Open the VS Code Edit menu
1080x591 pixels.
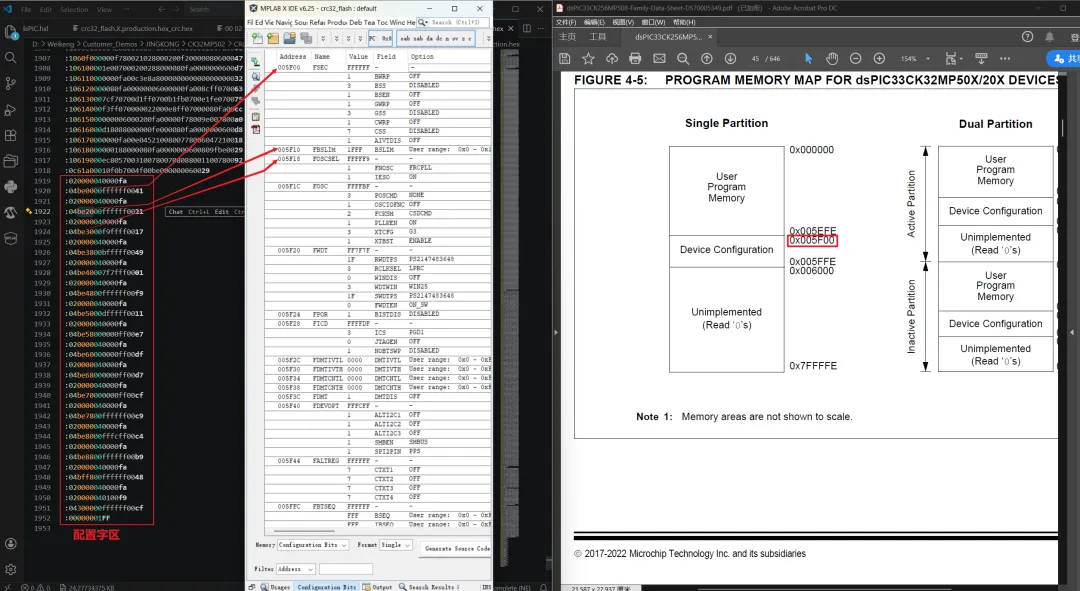point(45,10)
